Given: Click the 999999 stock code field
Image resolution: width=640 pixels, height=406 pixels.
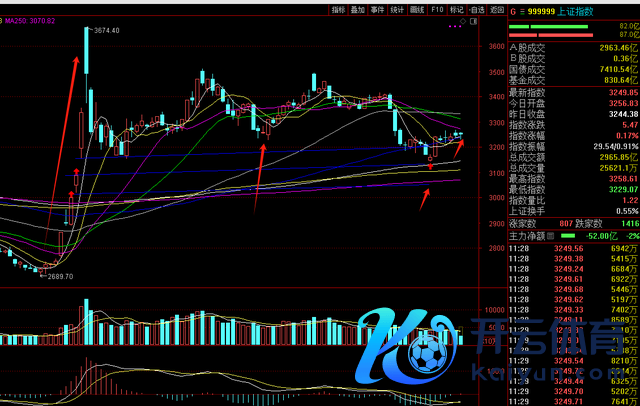Looking at the screenshot, I should [x=540, y=11].
